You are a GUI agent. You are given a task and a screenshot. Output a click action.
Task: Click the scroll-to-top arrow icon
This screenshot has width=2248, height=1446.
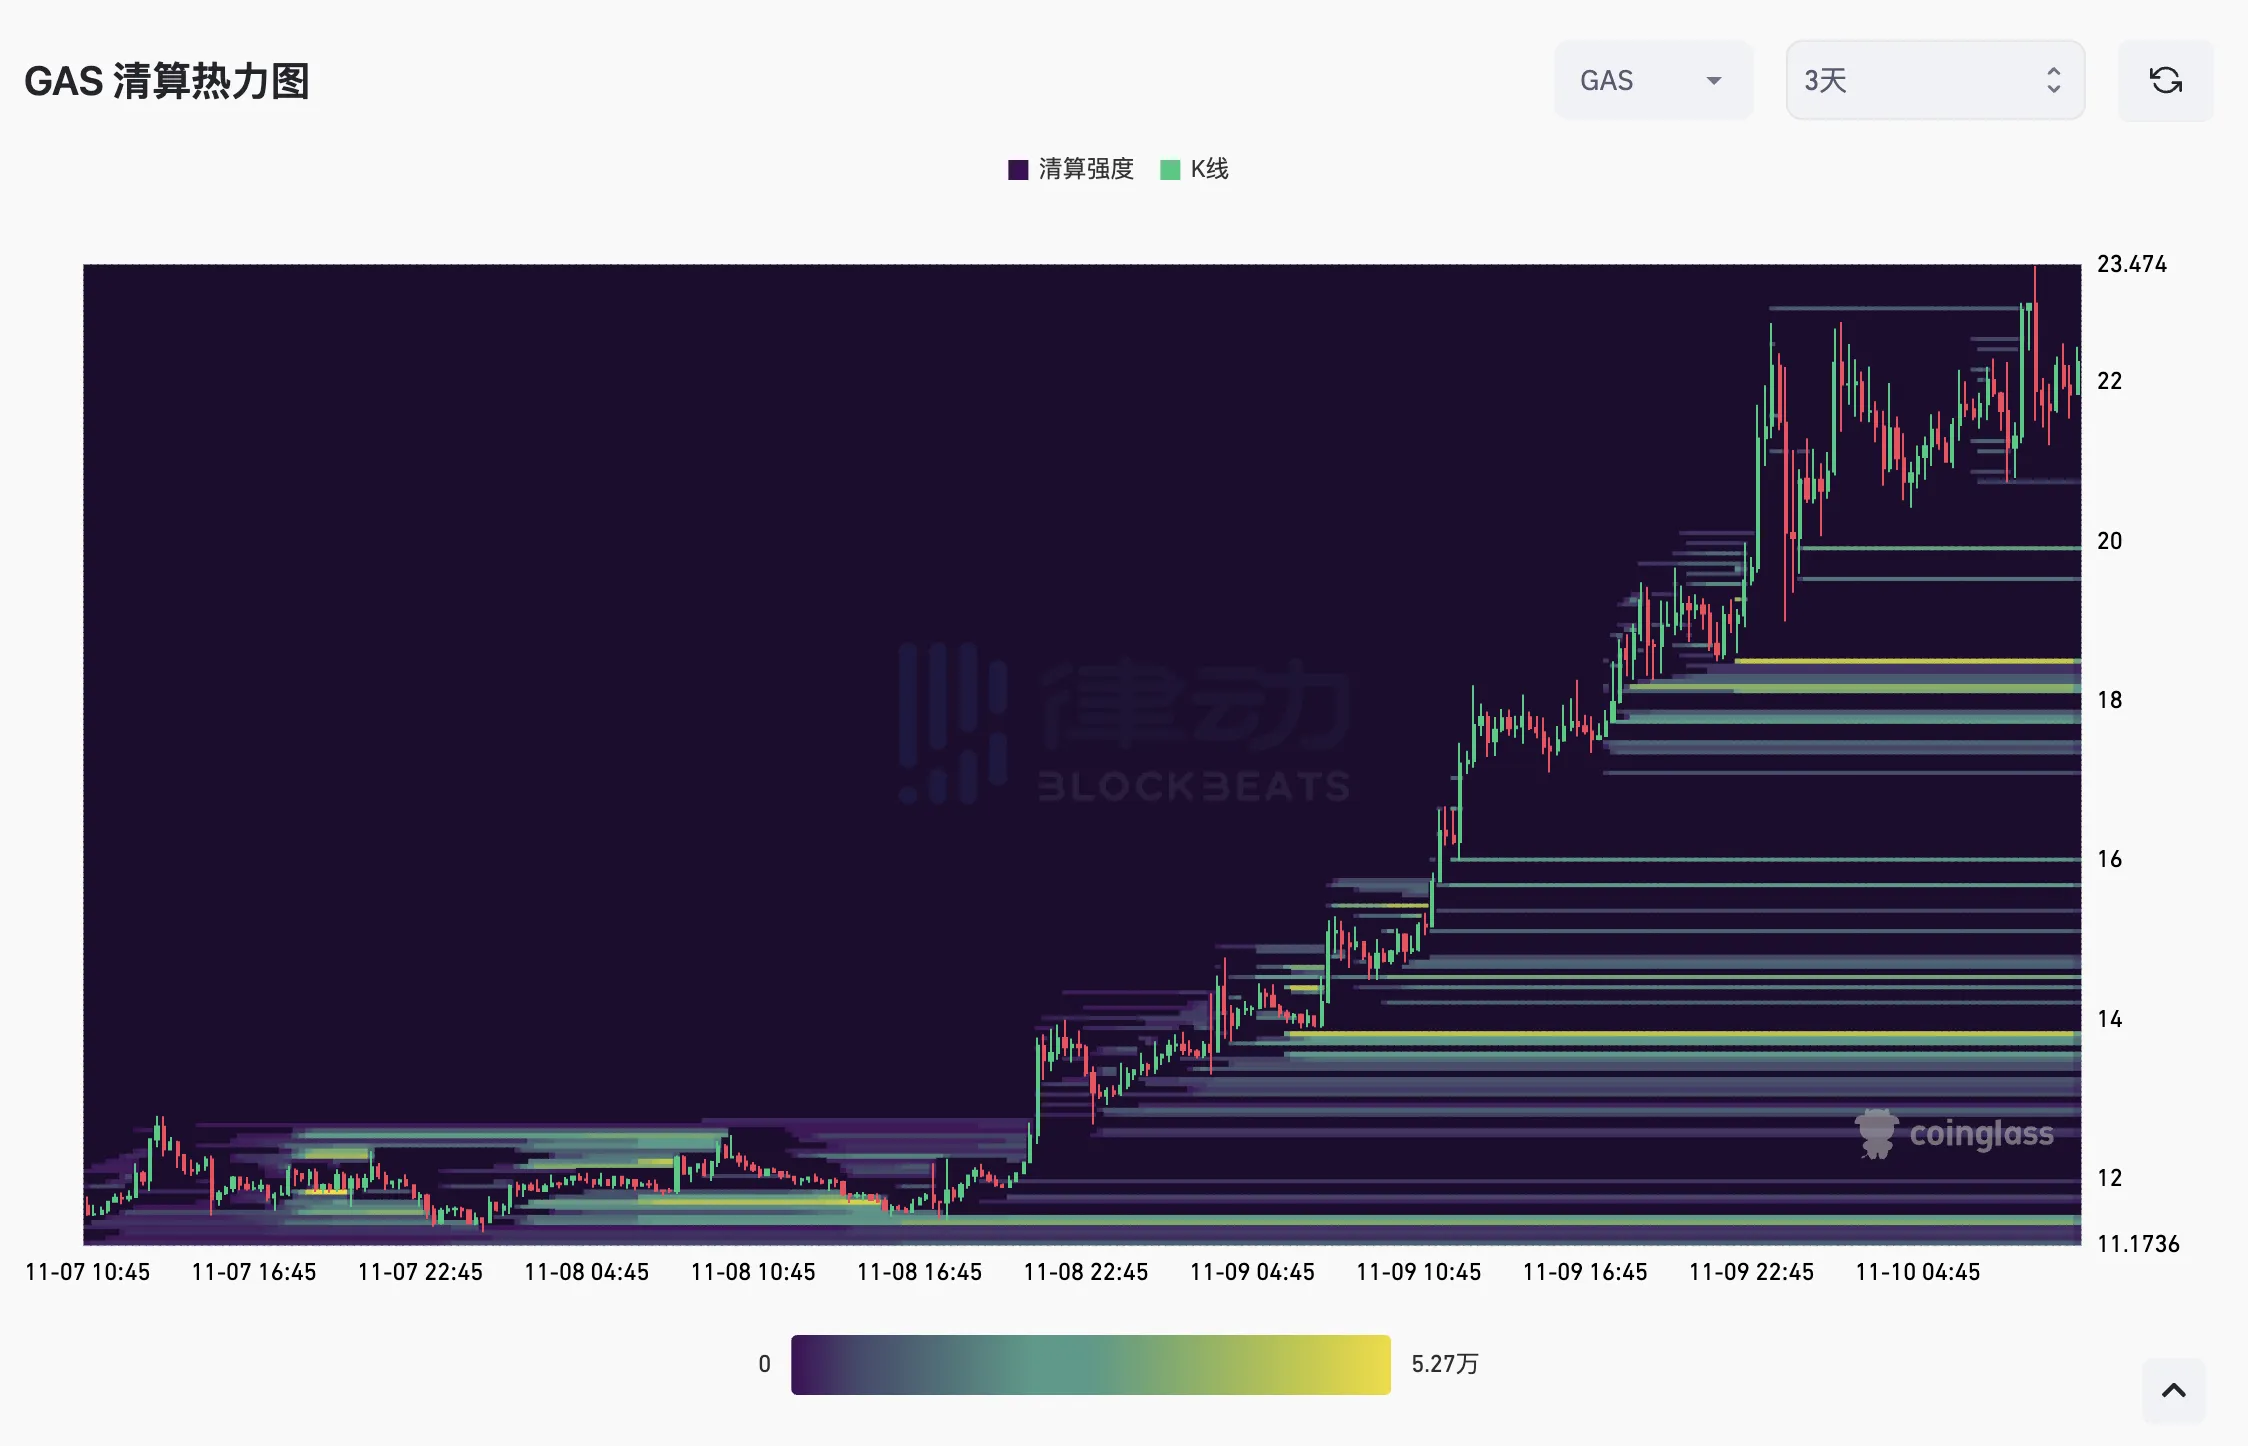pos(2173,1390)
